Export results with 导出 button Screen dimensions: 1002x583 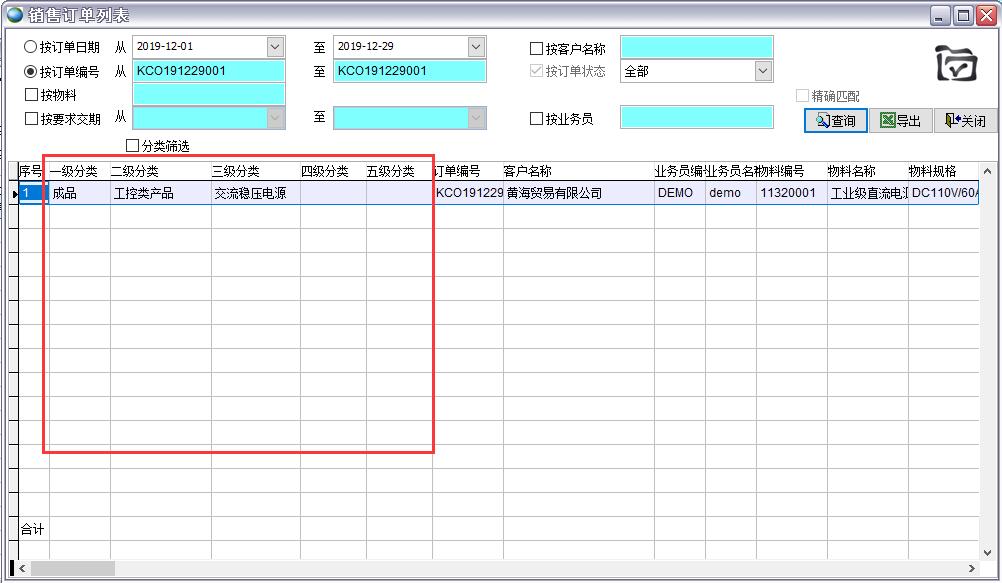point(900,121)
